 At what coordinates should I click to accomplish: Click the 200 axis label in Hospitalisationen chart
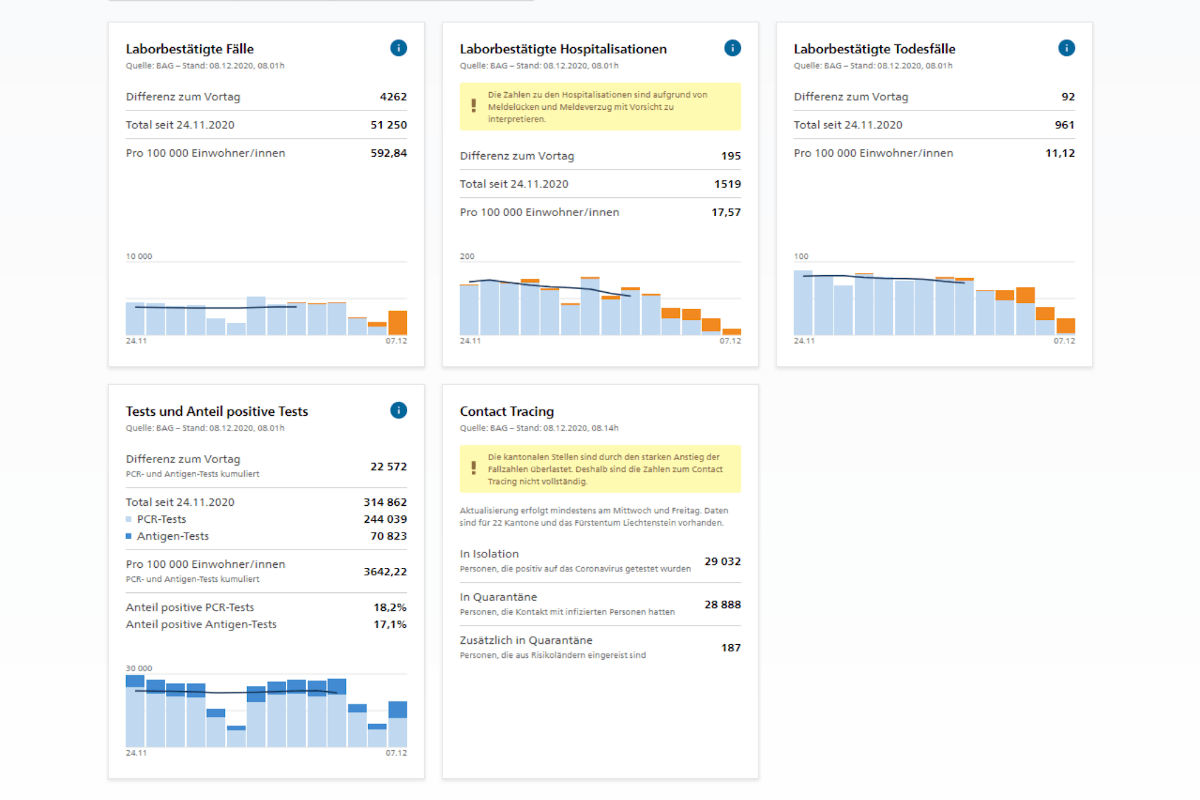[467, 257]
